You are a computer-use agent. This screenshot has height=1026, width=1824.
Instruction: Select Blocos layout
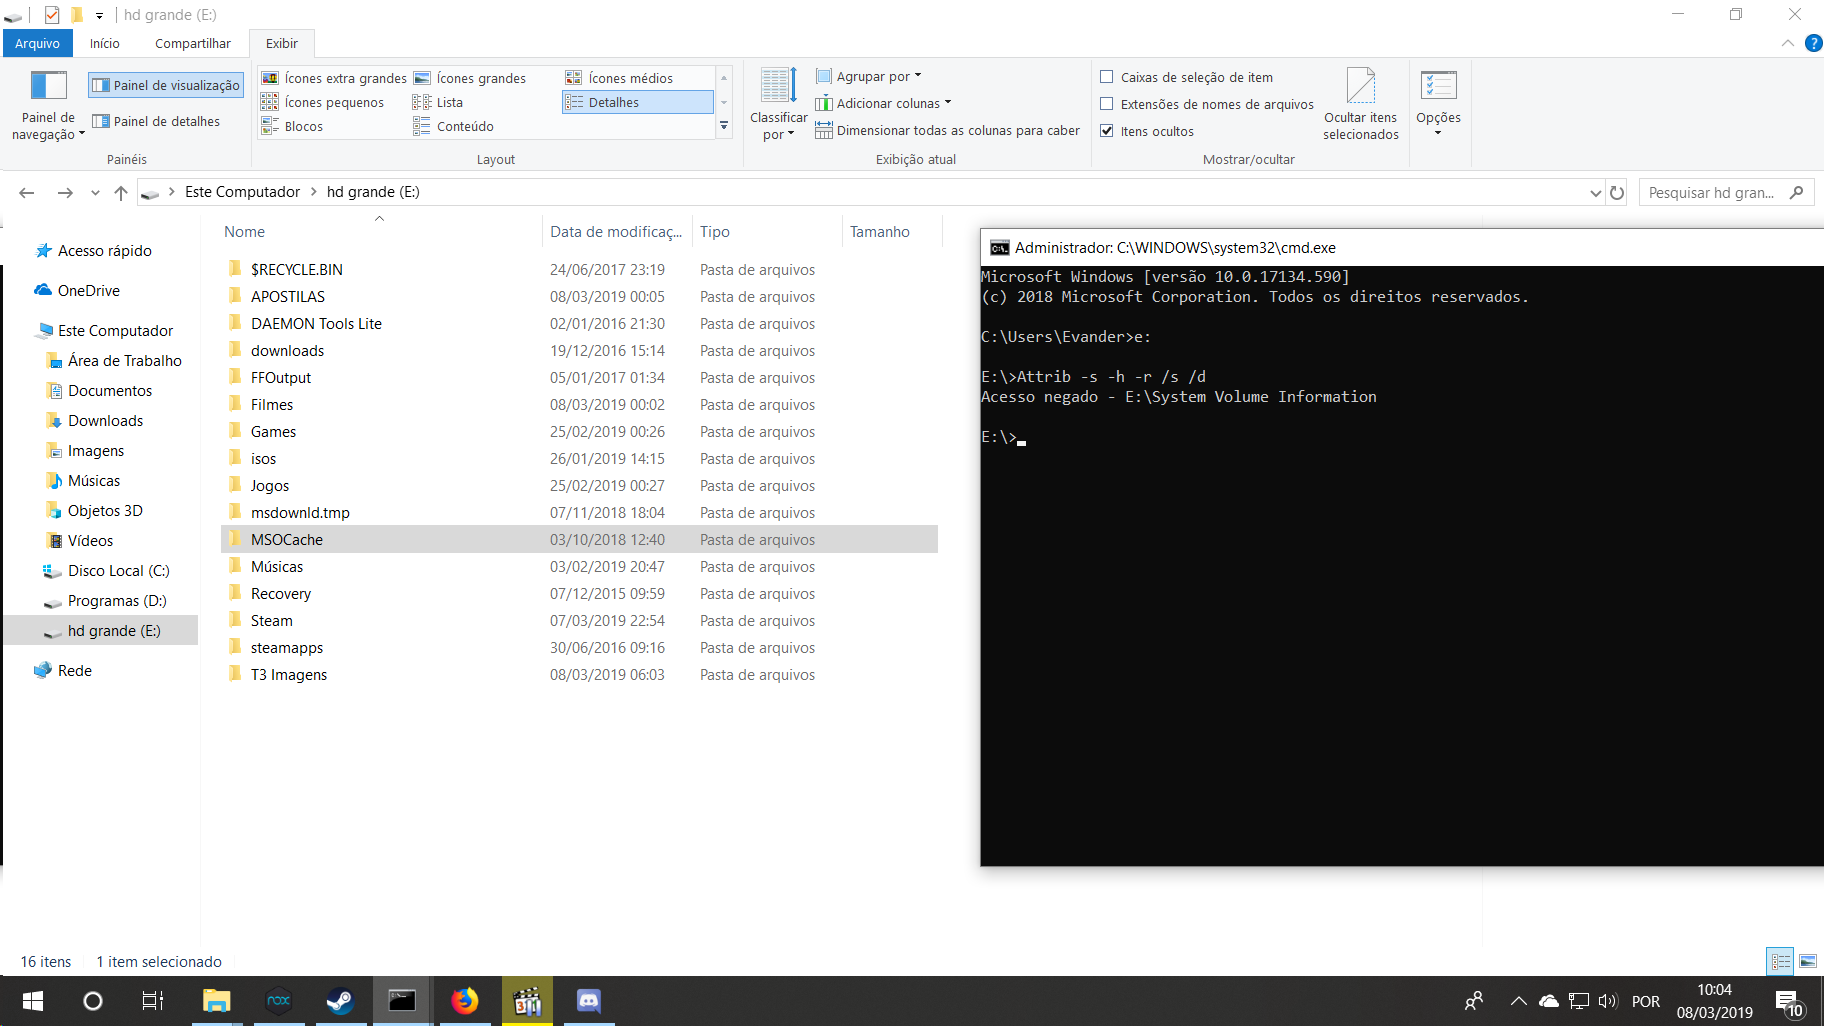coord(292,126)
